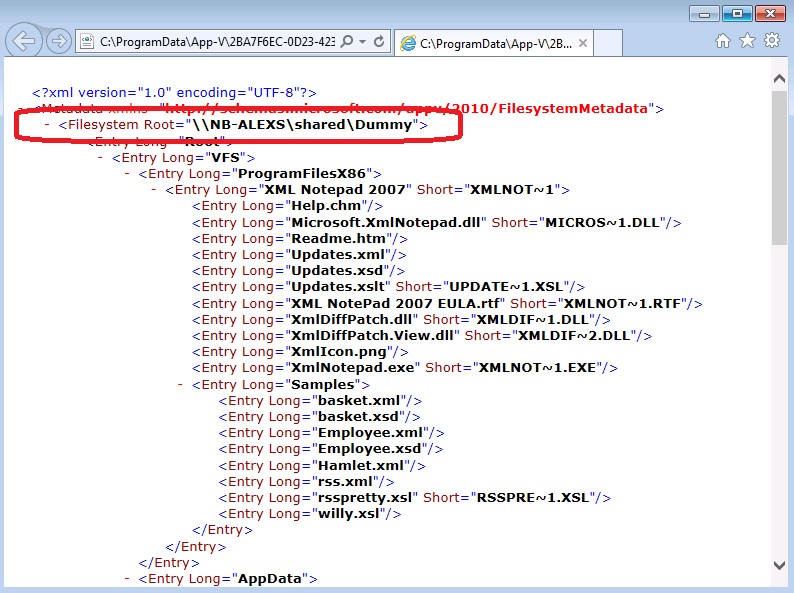This screenshot has width=794, height=593.
Task: Click the XMLNOT~1.EXE short name
Action: (x=537, y=368)
